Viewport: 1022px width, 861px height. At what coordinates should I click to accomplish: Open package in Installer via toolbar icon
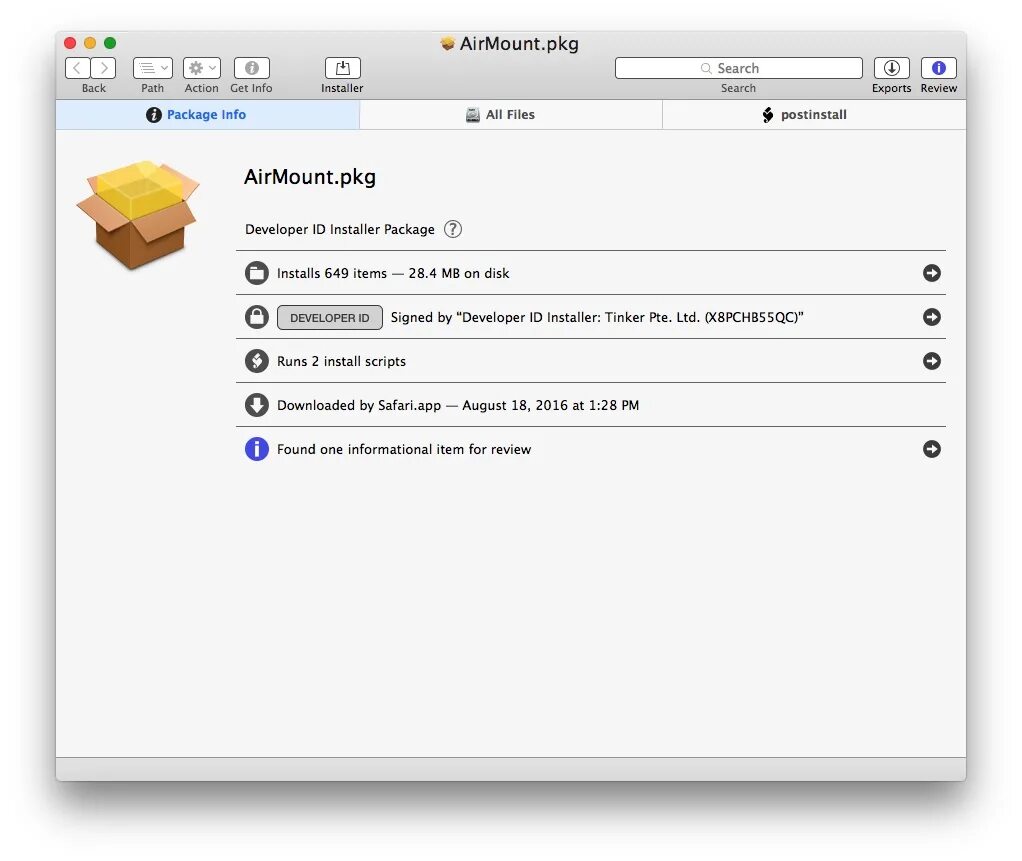[x=342, y=68]
